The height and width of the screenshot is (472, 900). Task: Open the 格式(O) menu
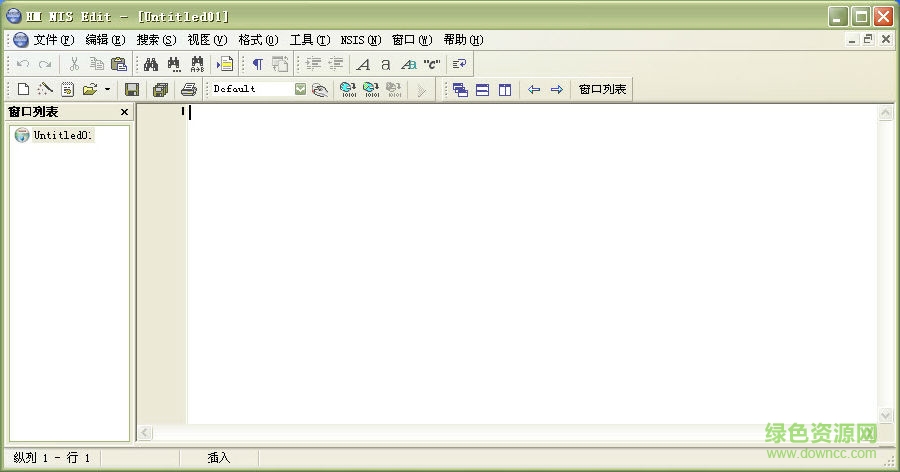coord(258,40)
